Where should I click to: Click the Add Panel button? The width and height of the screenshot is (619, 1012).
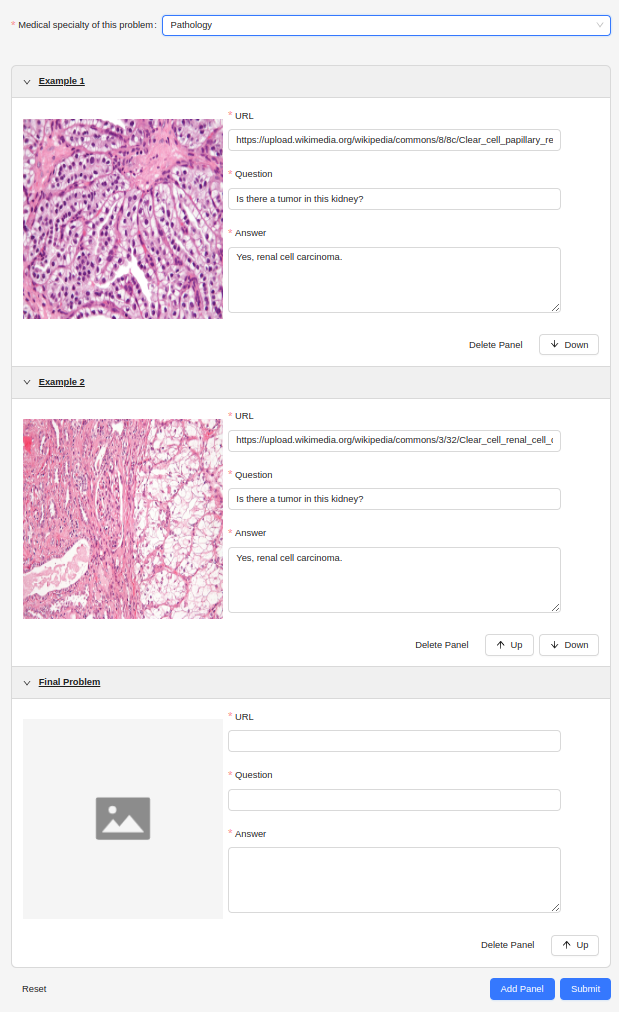[x=521, y=989]
